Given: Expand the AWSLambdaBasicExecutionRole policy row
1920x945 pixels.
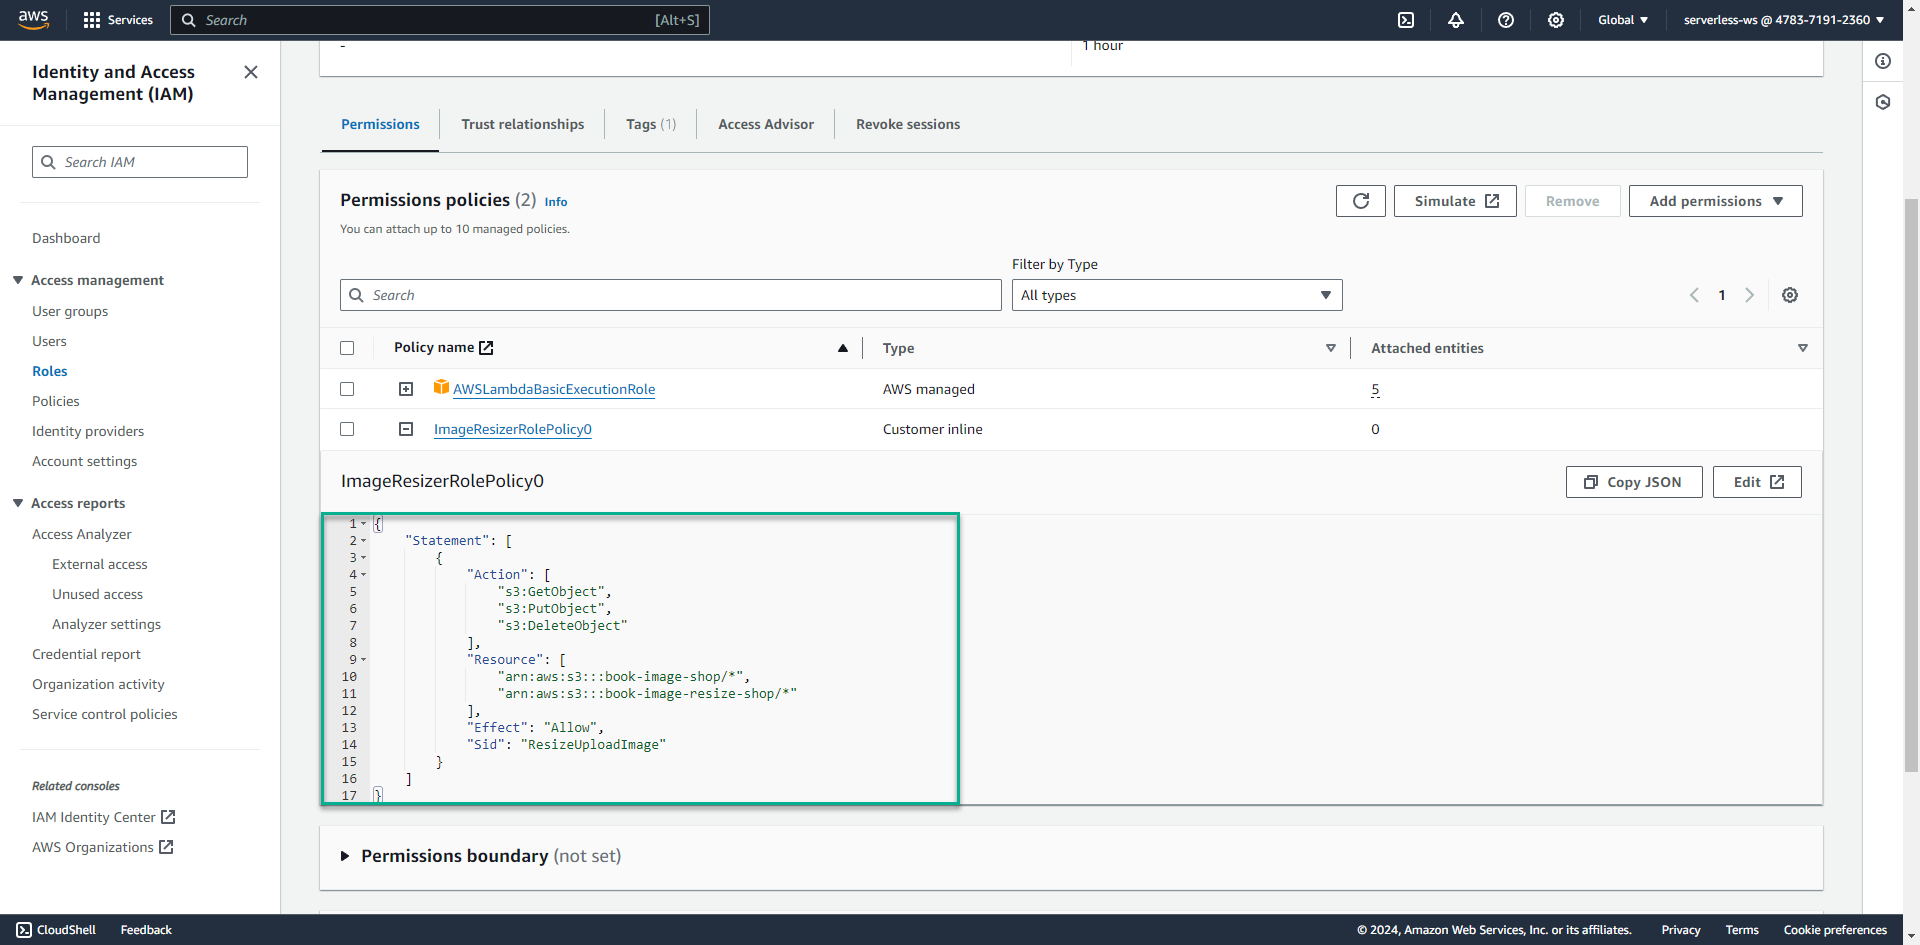Looking at the screenshot, I should (406, 389).
